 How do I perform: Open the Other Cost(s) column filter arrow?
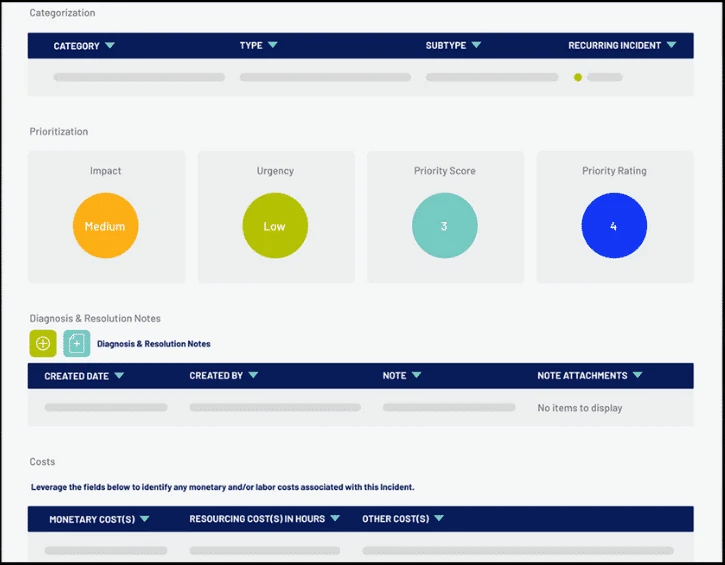(x=439, y=518)
